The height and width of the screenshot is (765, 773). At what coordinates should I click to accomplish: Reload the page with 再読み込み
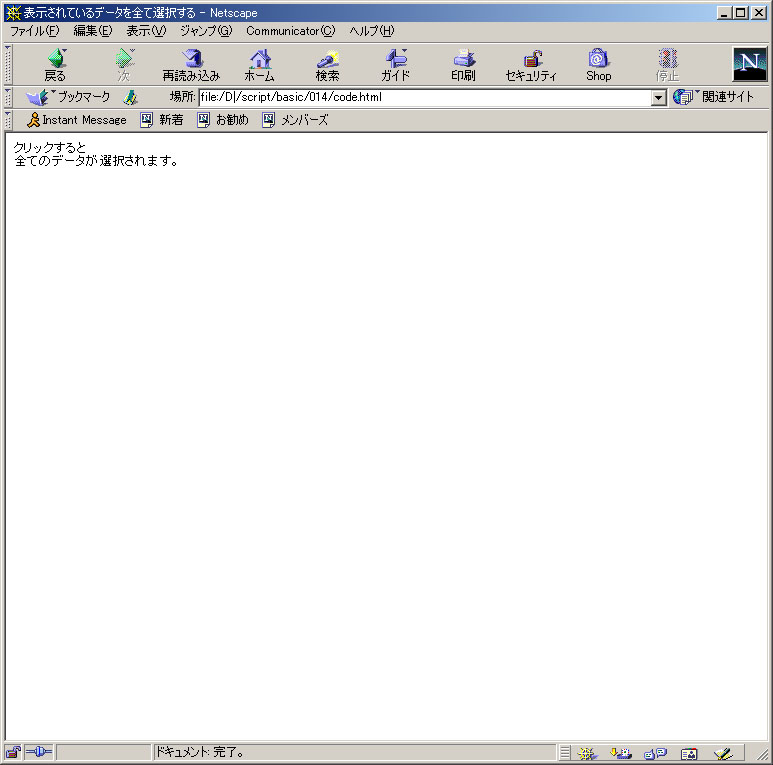[191, 65]
